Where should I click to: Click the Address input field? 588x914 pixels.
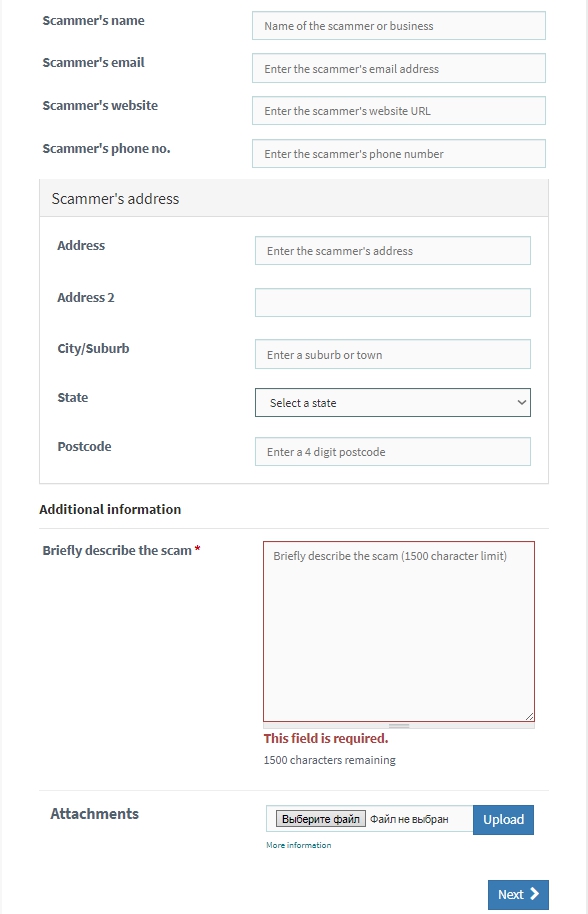point(393,251)
